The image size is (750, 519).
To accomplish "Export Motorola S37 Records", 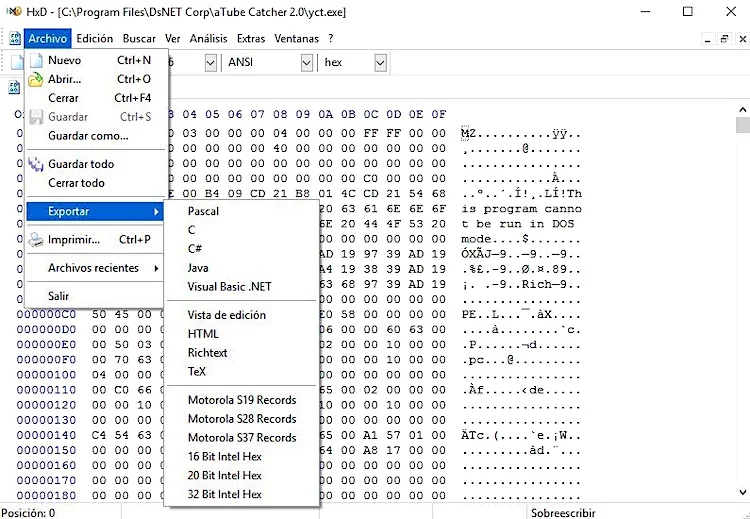I will (x=242, y=438).
